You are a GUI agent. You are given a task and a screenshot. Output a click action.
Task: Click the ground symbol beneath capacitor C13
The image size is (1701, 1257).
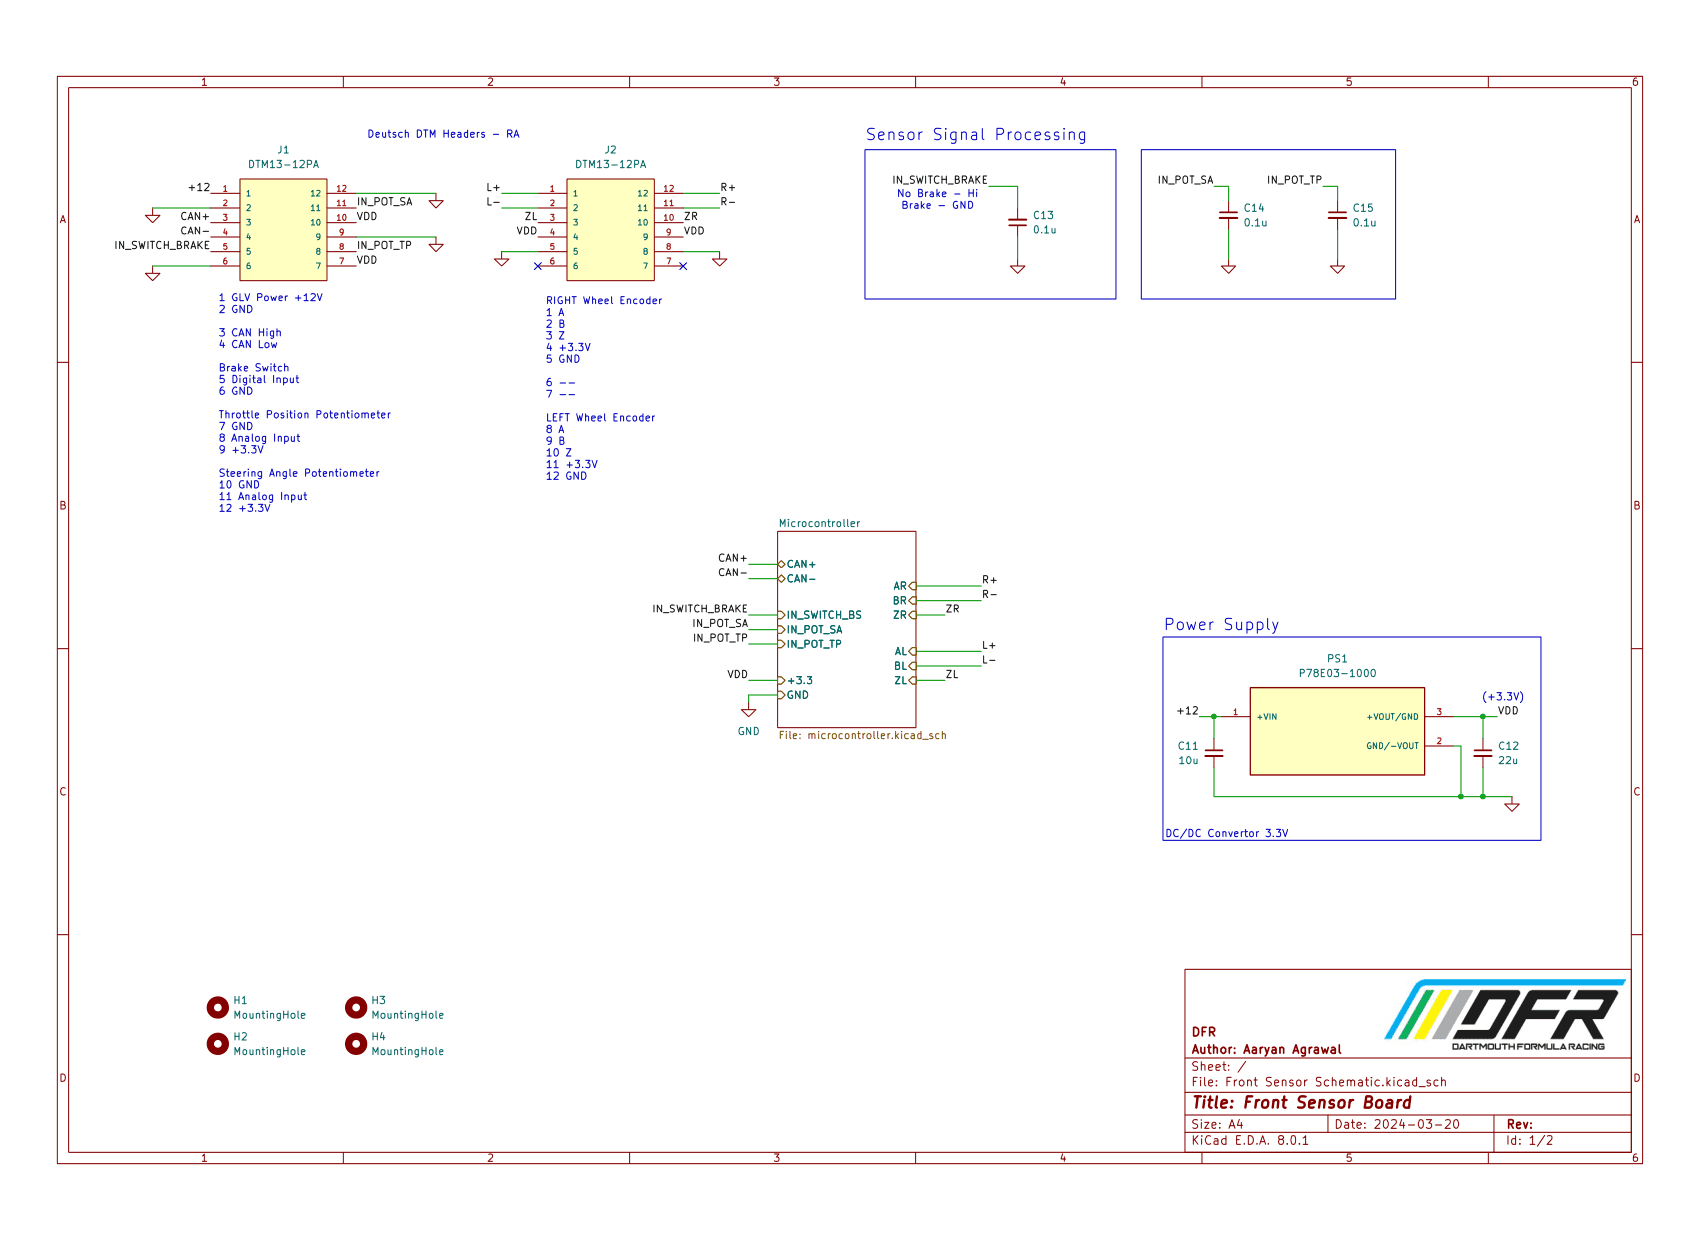click(1017, 269)
